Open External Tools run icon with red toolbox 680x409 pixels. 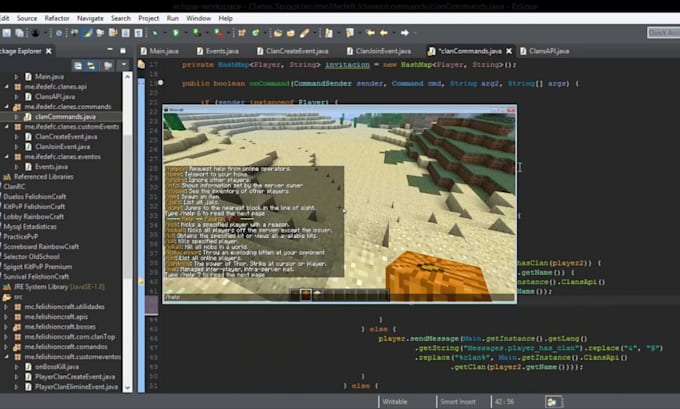pos(219,33)
